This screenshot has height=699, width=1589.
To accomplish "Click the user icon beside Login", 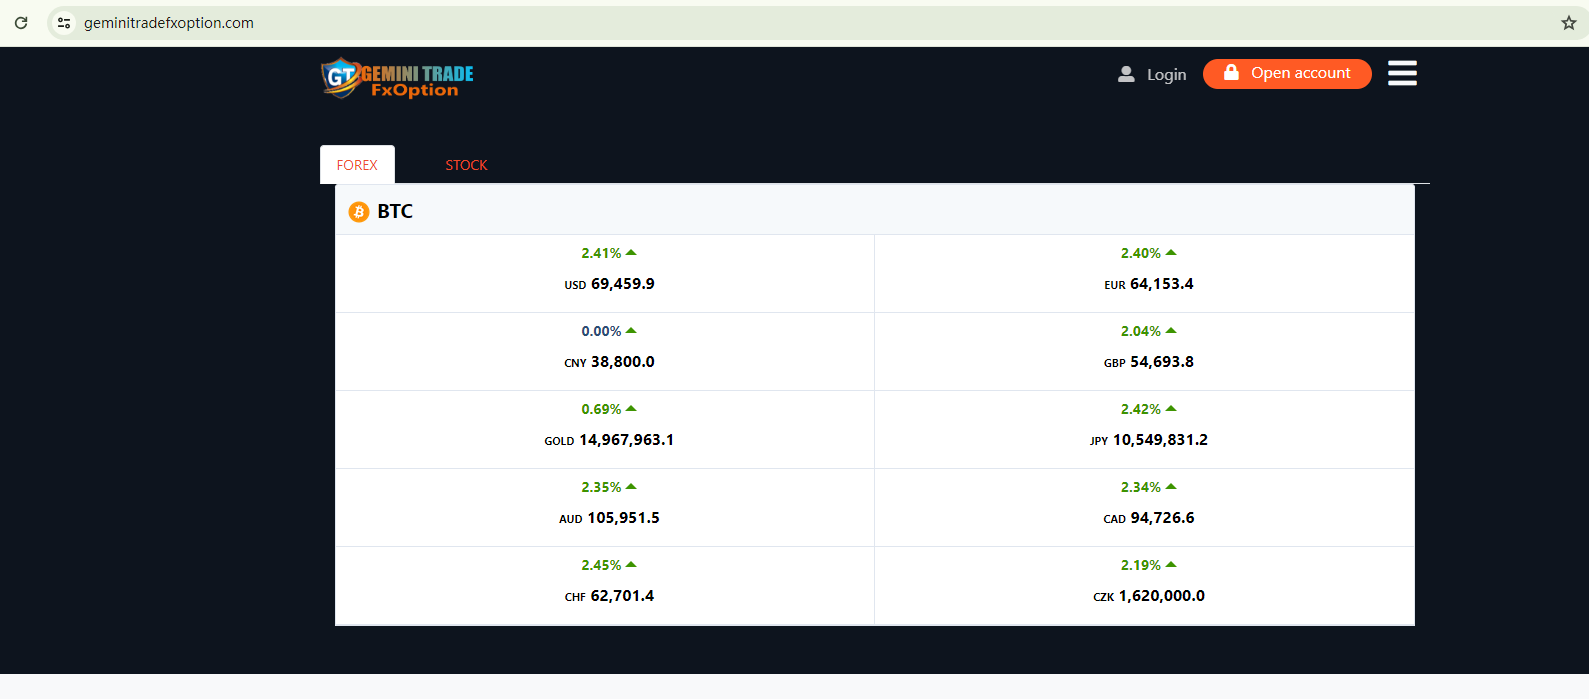I will (1126, 74).
